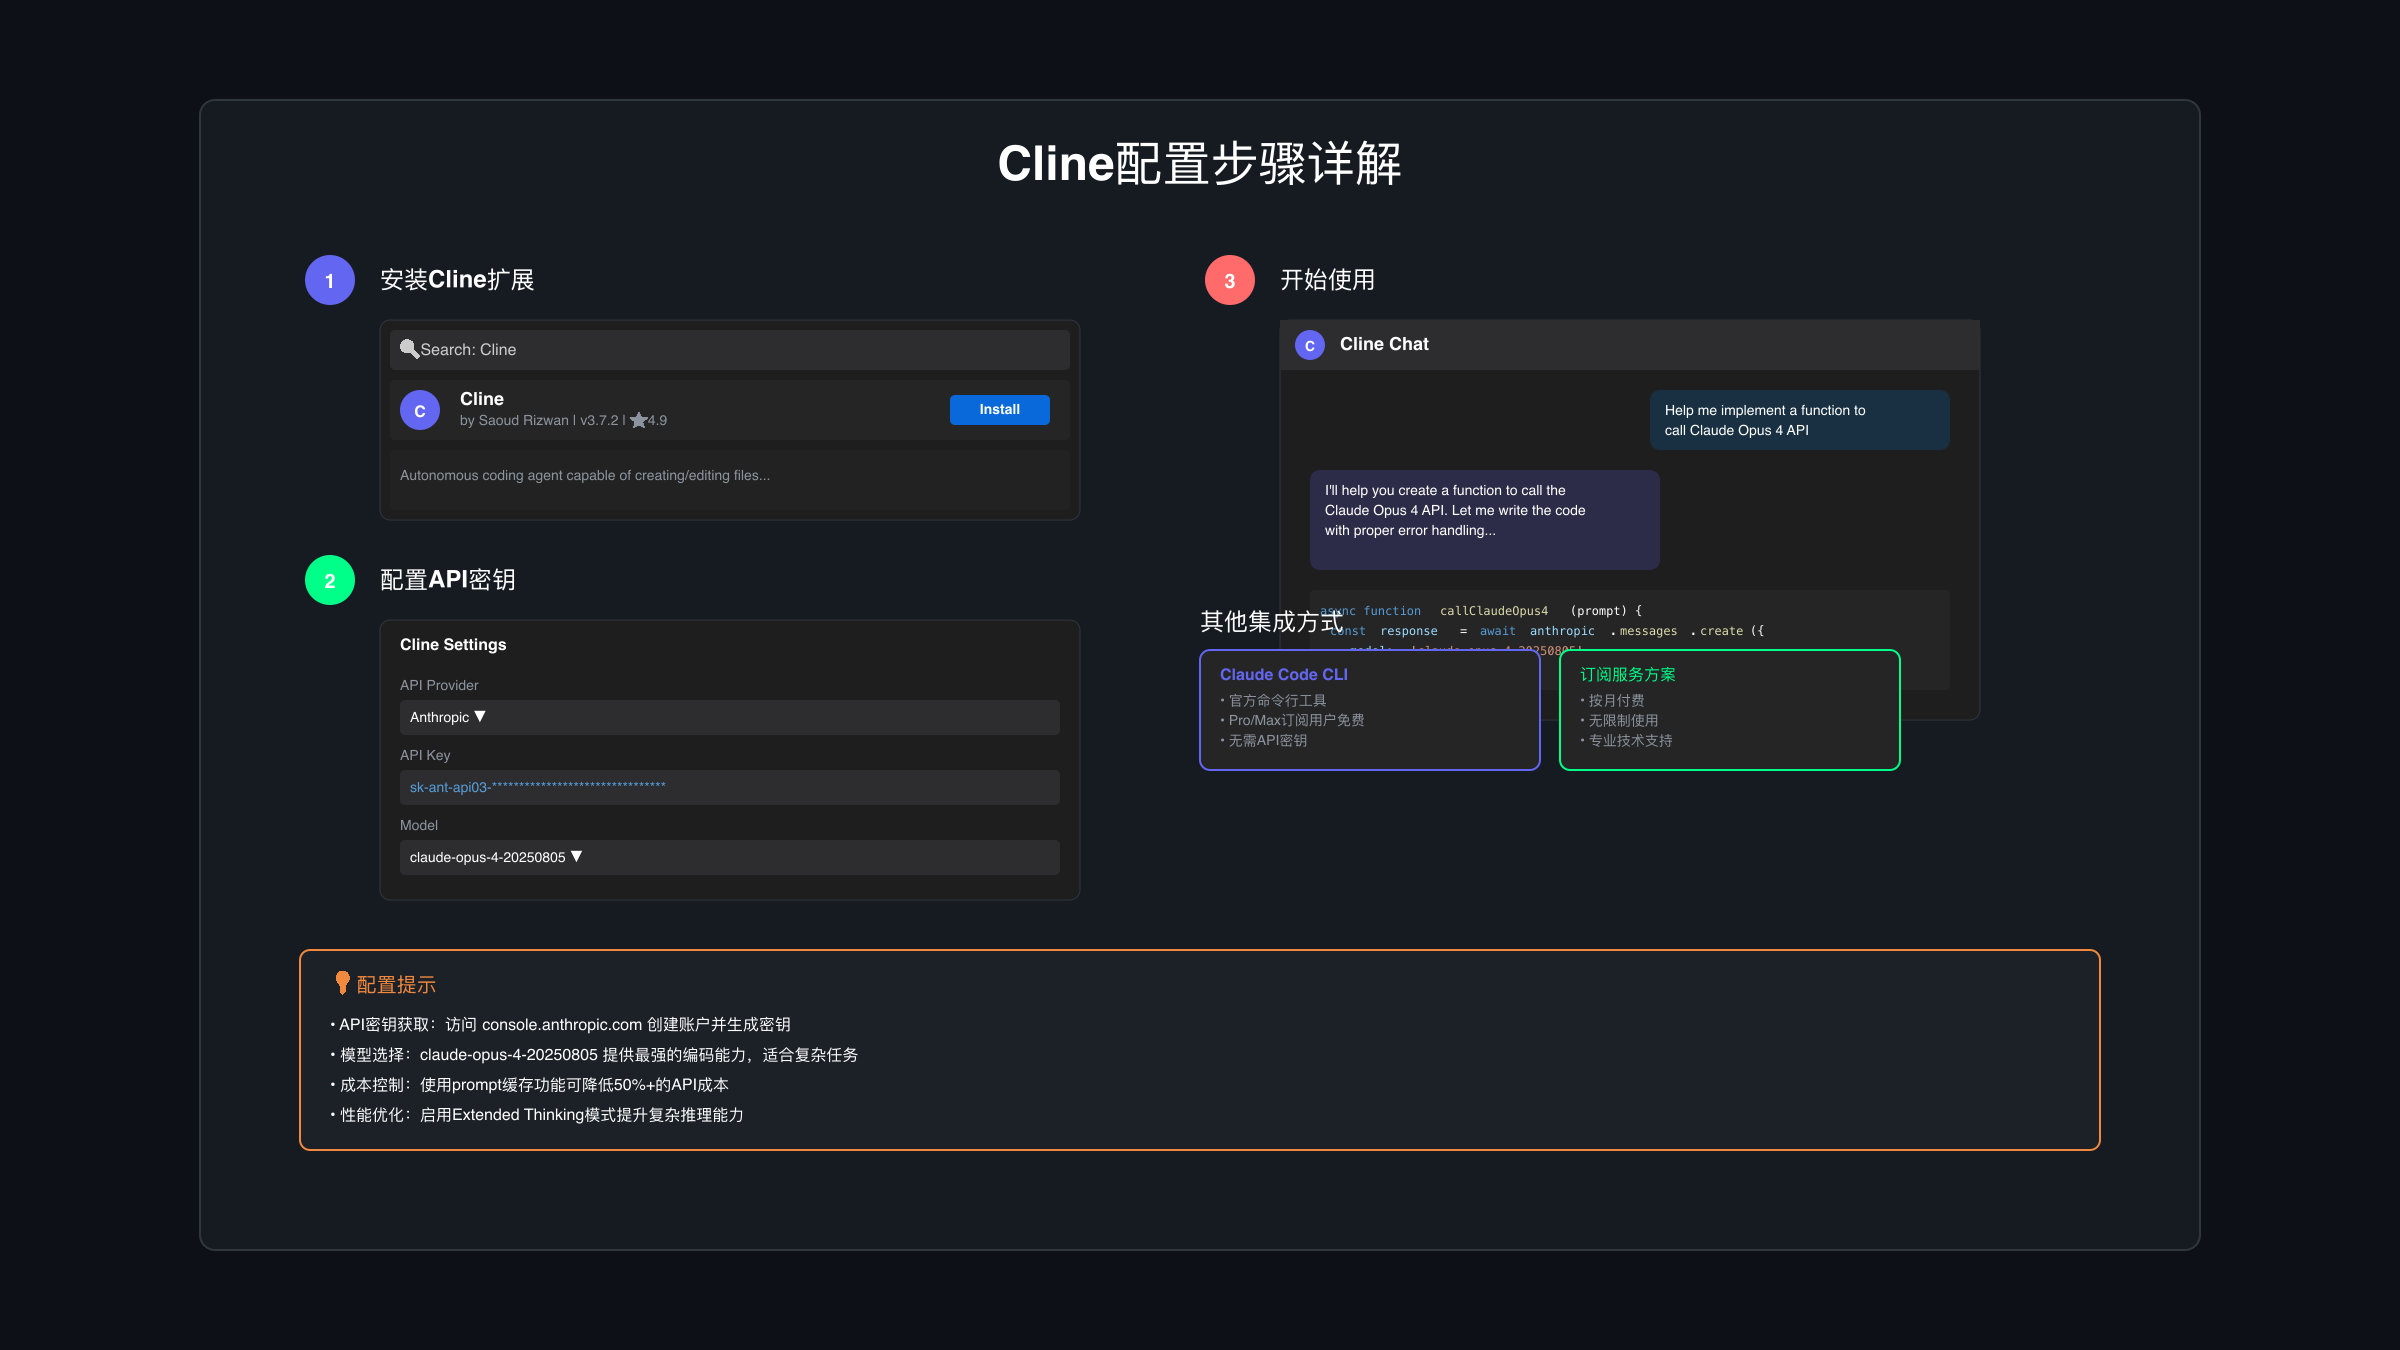Click the search magnifier icon

[x=409, y=349]
